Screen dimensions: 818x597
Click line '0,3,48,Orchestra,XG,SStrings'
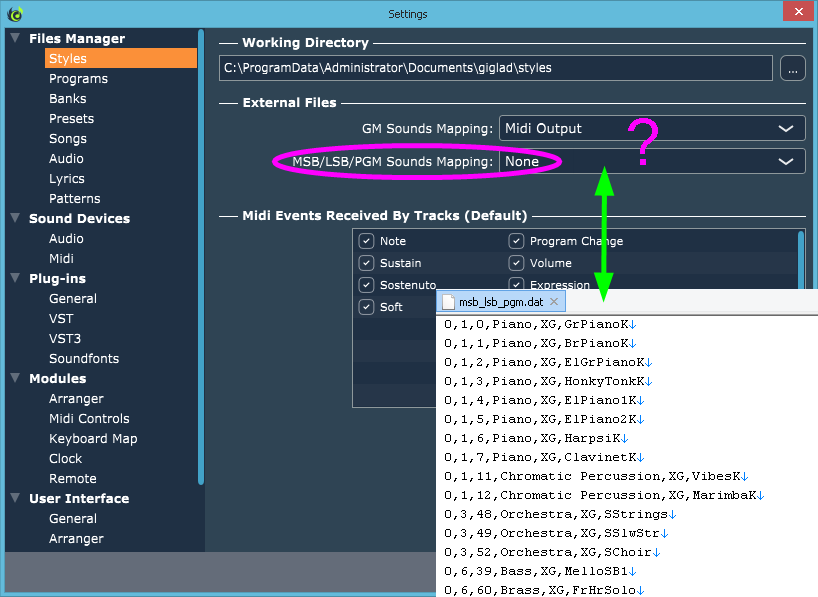pyautogui.click(x=560, y=515)
